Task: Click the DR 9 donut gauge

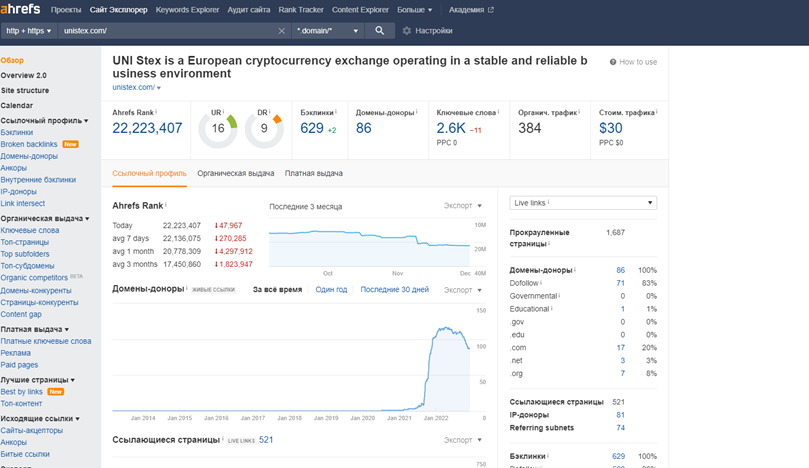Action: pos(264,128)
